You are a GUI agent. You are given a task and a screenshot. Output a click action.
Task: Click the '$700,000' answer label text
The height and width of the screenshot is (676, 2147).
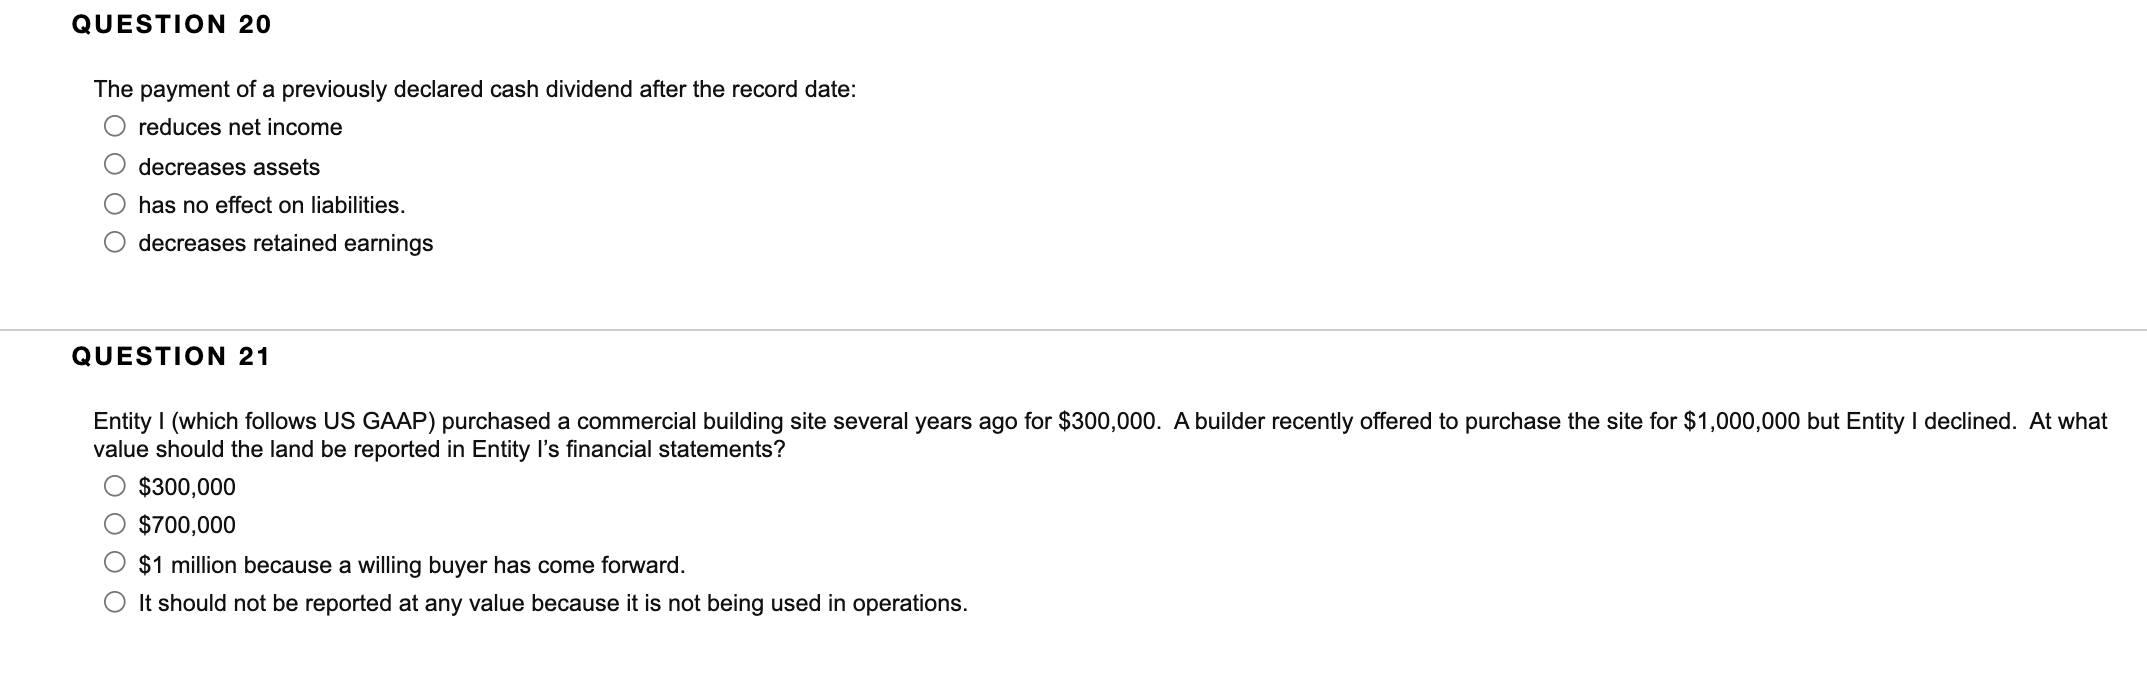[x=186, y=524]
